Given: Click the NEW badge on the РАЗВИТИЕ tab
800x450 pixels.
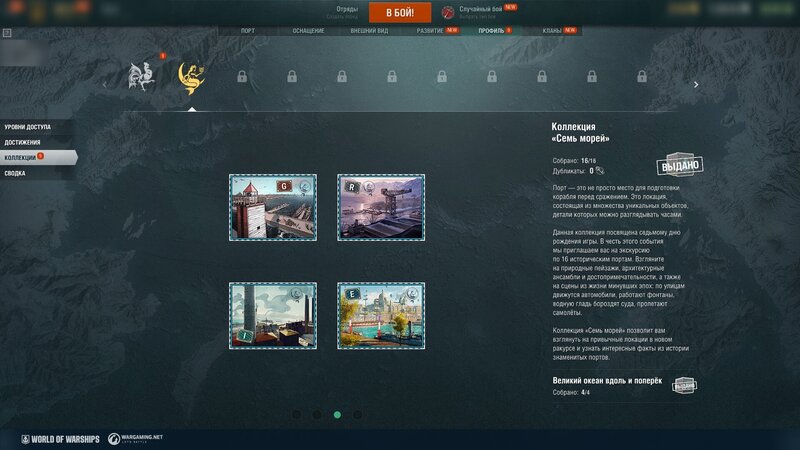Looking at the screenshot, I should click(452, 30).
